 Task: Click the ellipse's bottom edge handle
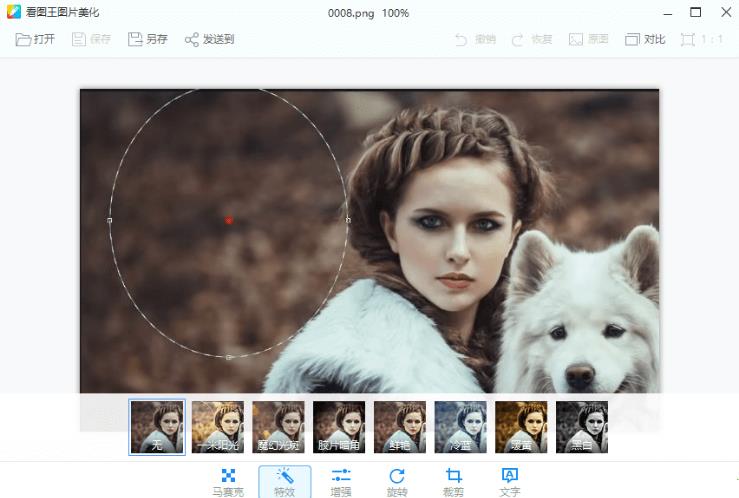(x=229, y=358)
